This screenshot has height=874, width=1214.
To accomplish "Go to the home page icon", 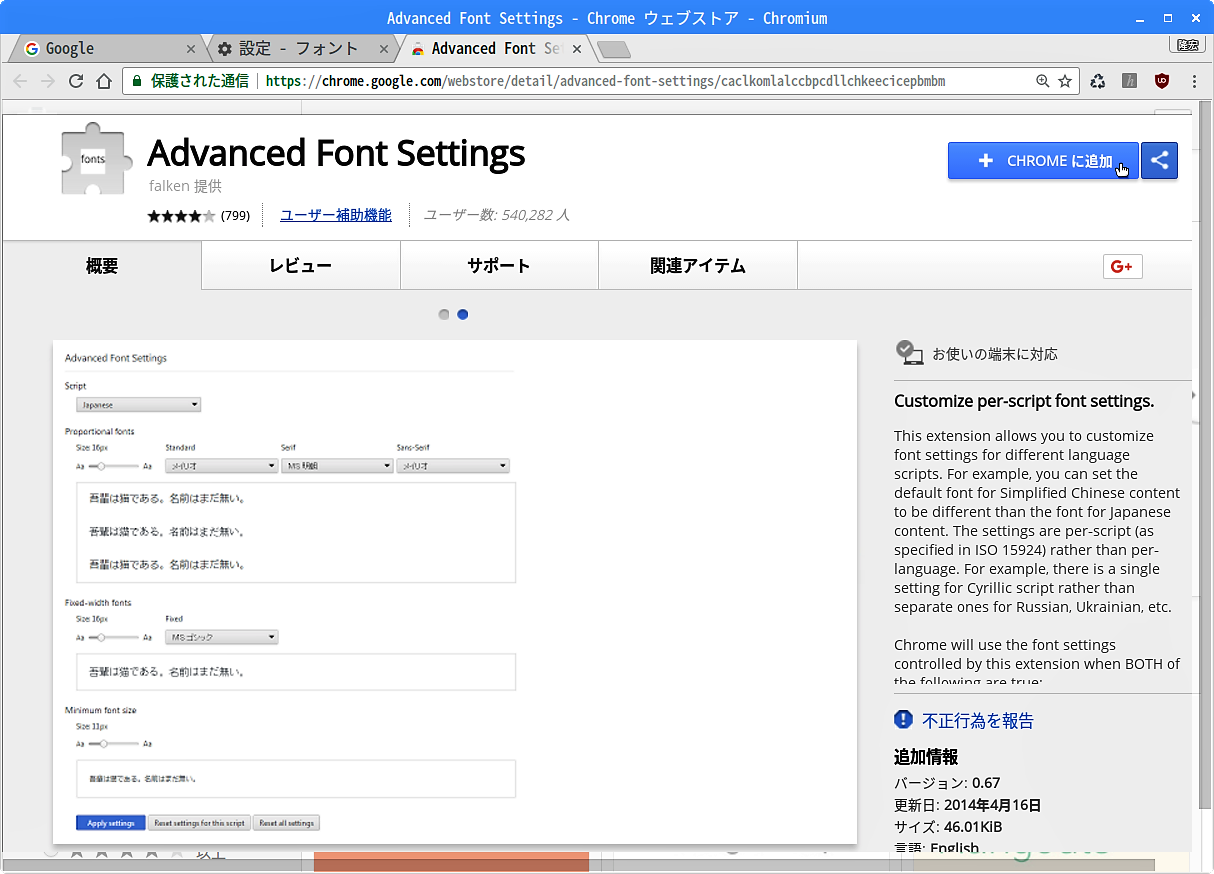I will (104, 81).
